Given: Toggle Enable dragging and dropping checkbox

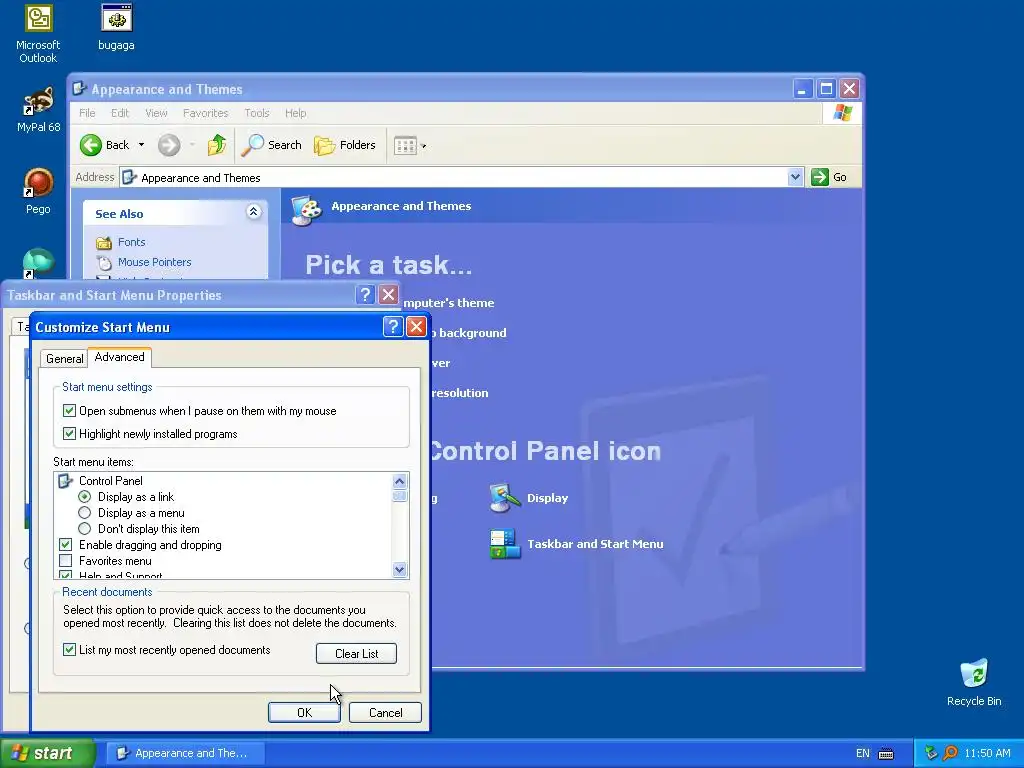Looking at the screenshot, I should (65, 545).
